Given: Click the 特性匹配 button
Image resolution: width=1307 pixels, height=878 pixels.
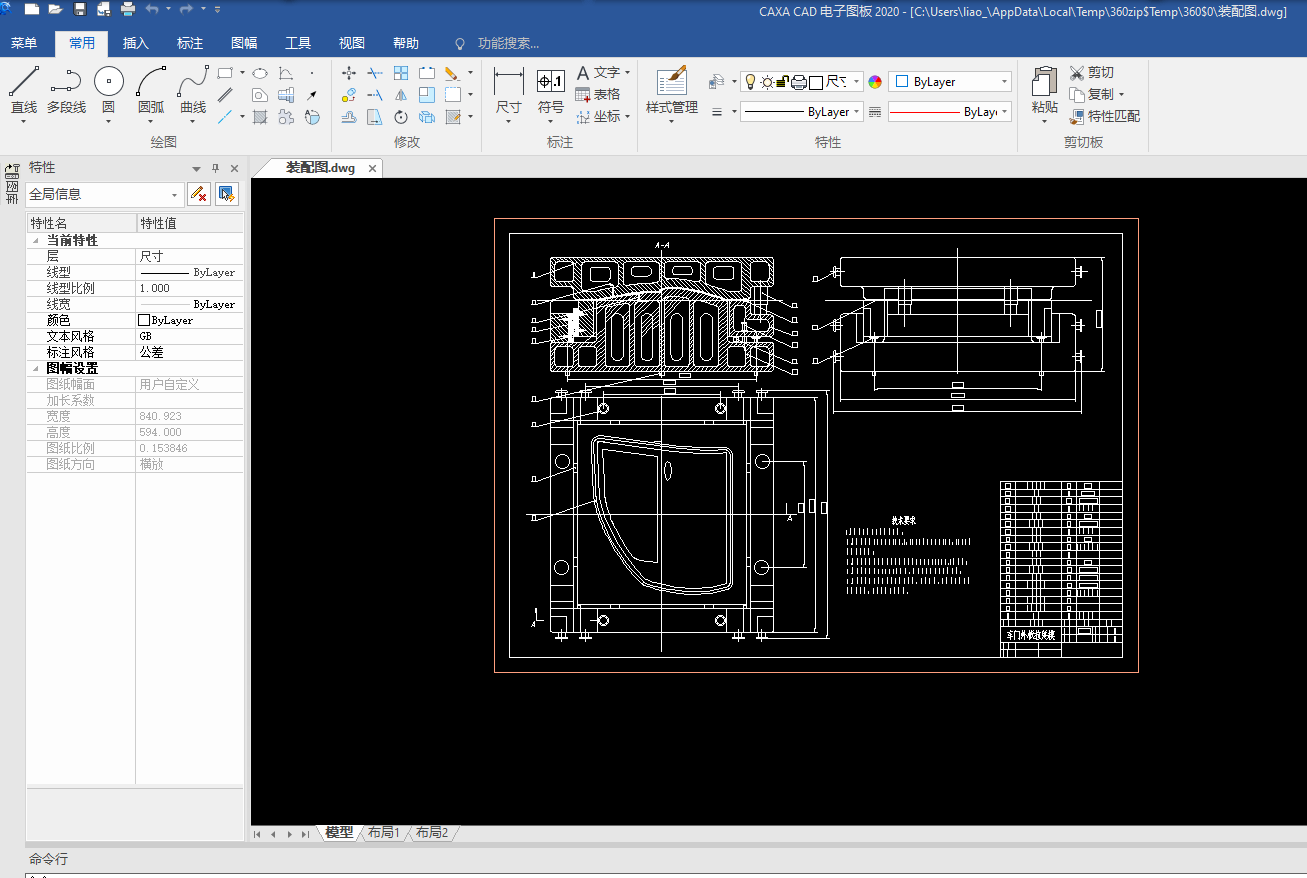Looking at the screenshot, I should [1104, 116].
